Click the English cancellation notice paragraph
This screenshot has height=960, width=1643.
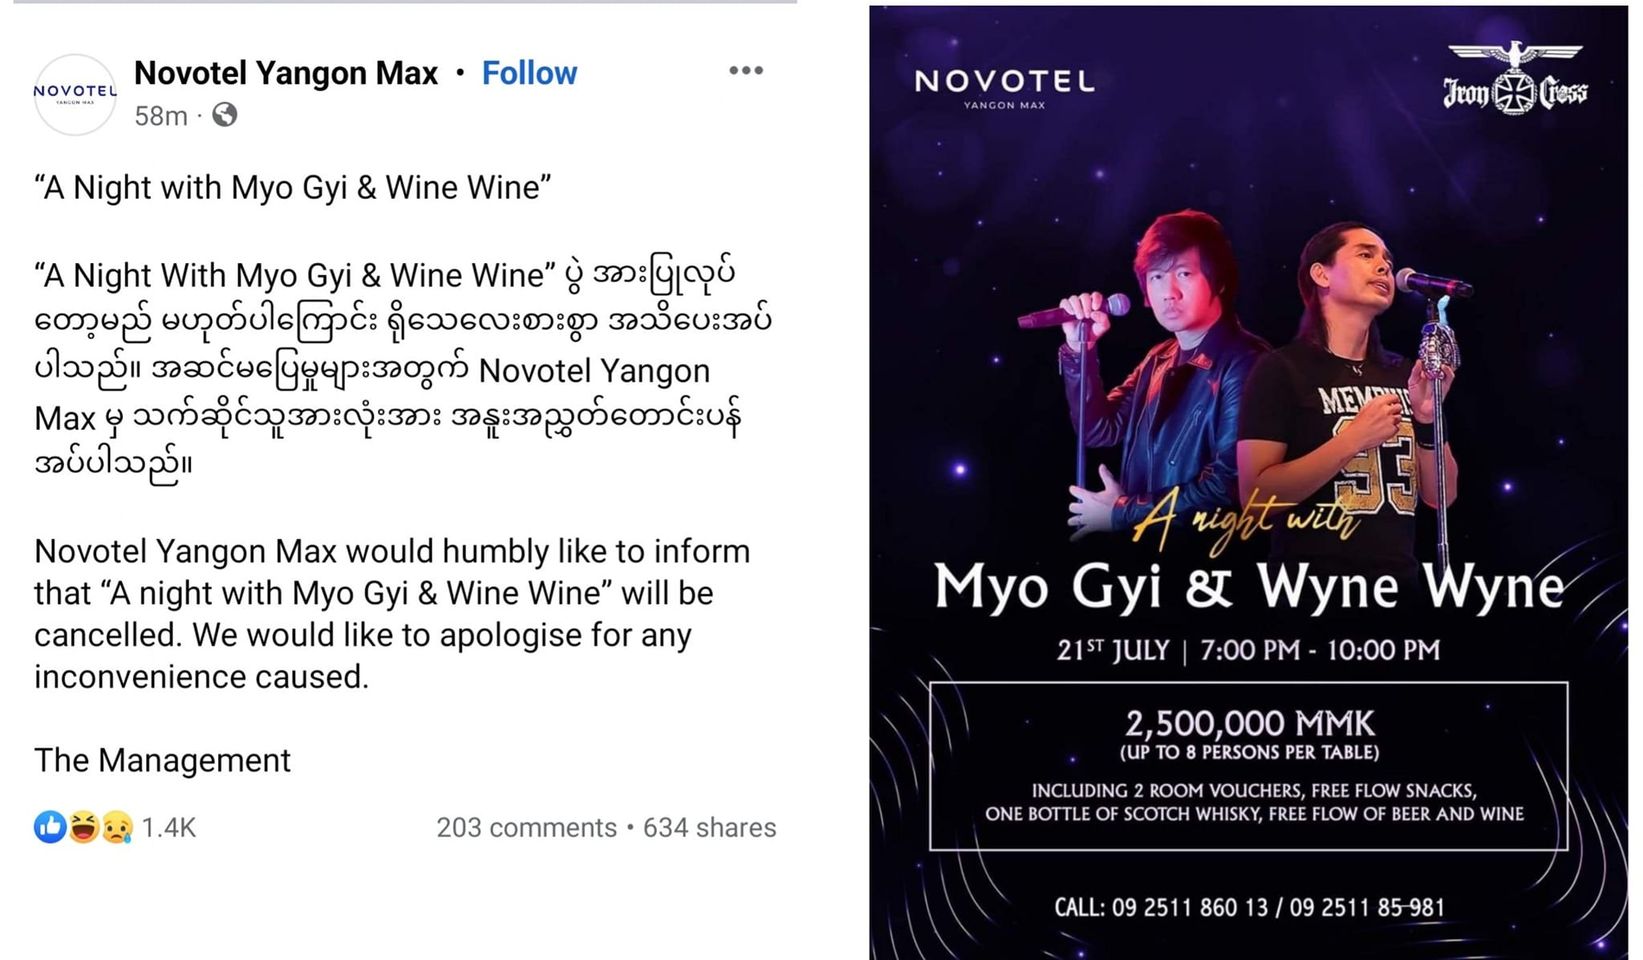pyautogui.click(x=392, y=614)
